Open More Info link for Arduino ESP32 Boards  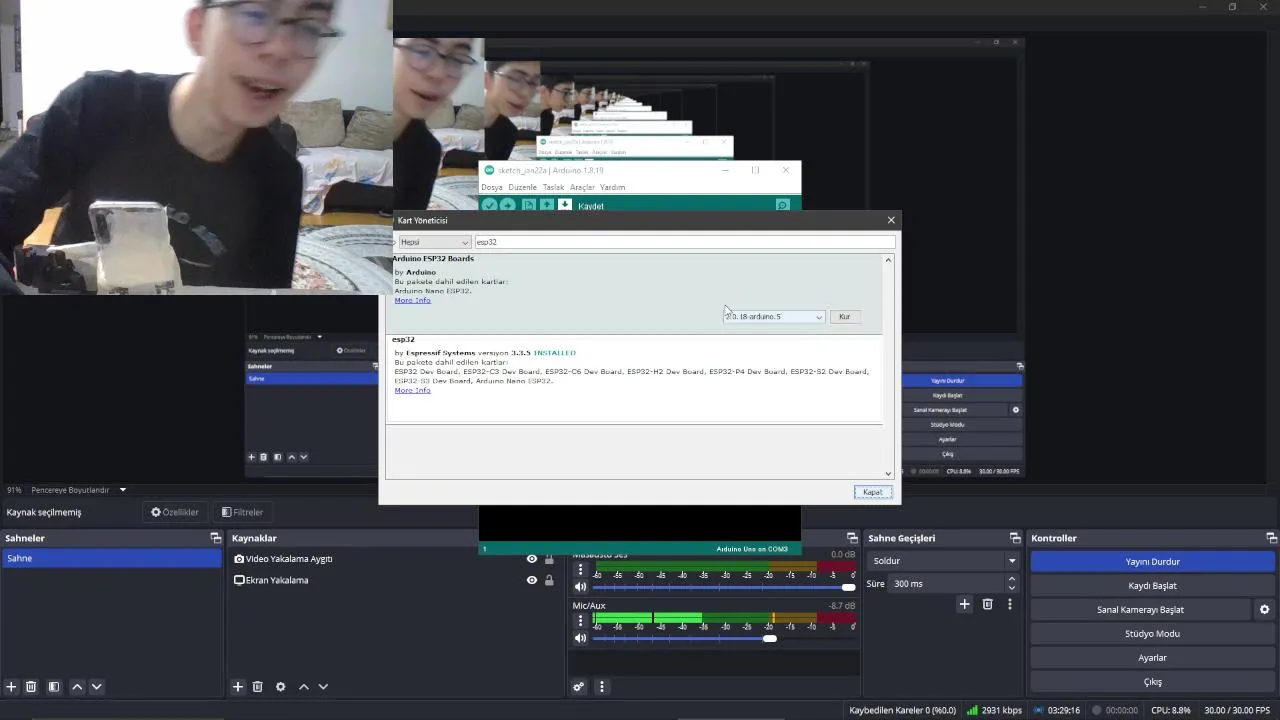click(412, 300)
